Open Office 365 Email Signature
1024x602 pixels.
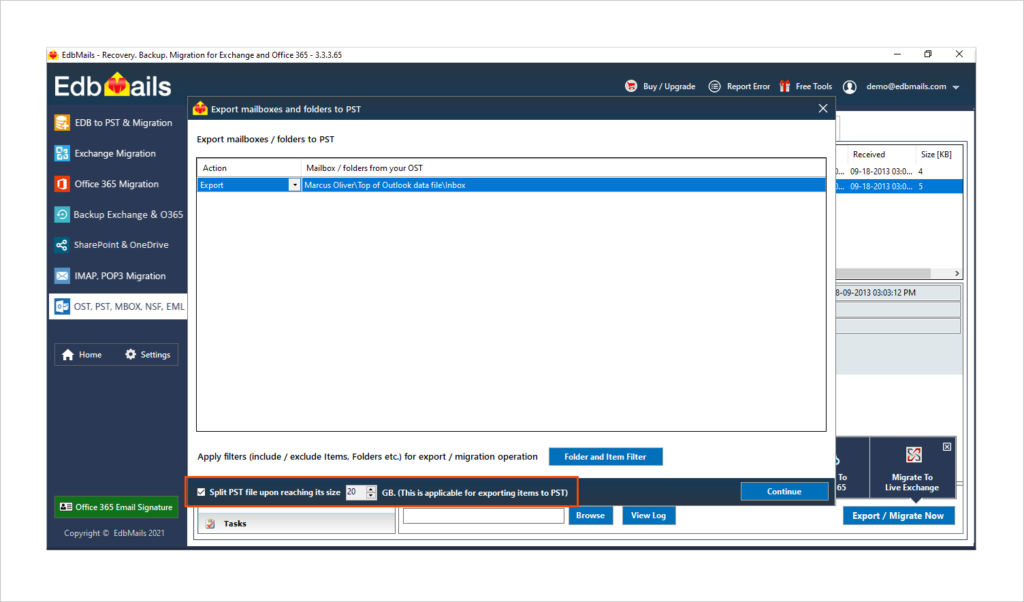[x=116, y=507]
